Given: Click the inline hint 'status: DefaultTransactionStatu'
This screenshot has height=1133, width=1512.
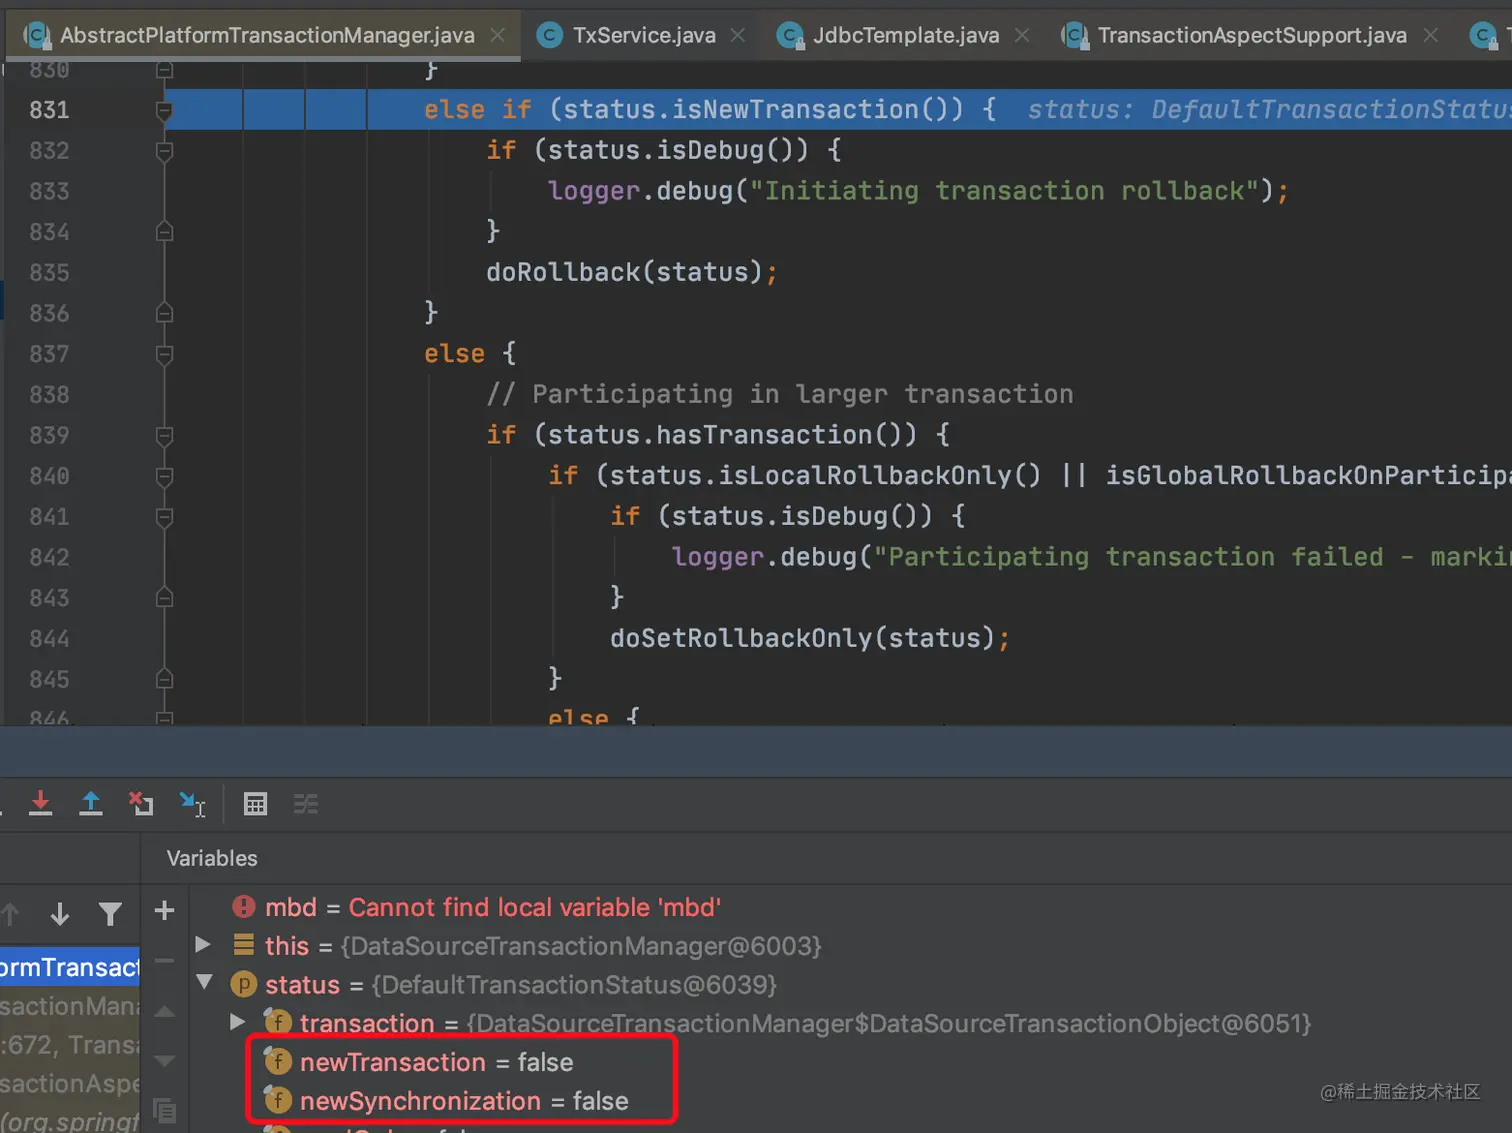Looking at the screenshot, I should pyautogui.click(x=1269, y=109).
